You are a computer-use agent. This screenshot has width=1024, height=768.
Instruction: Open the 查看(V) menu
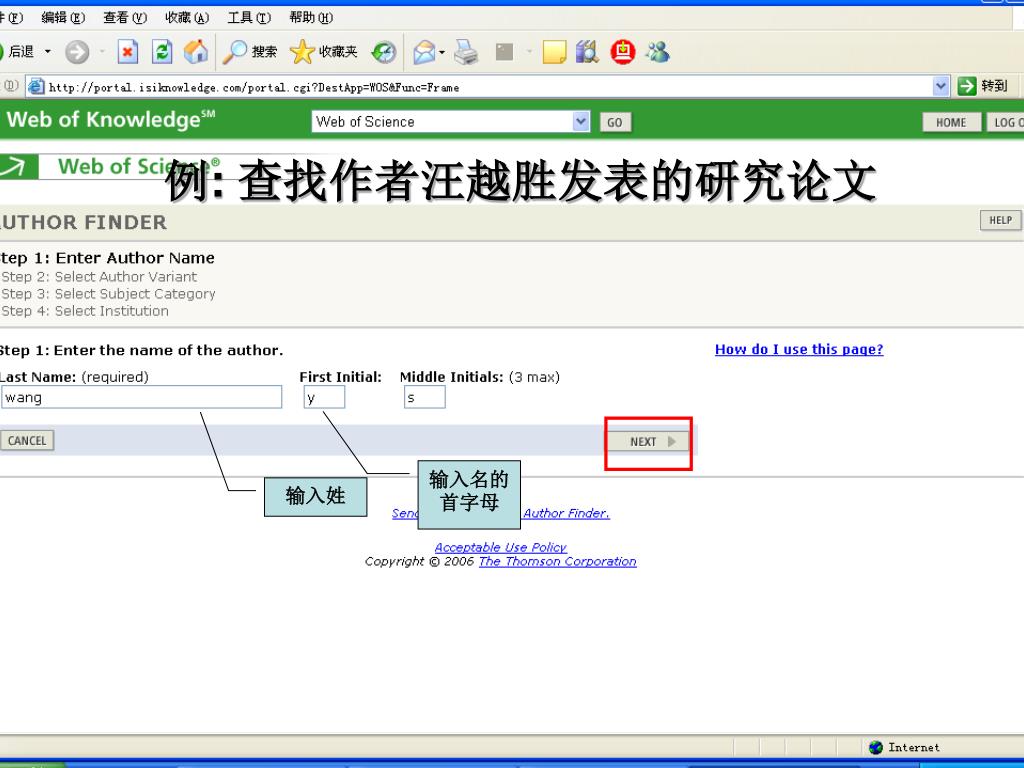tap(125, 18)
